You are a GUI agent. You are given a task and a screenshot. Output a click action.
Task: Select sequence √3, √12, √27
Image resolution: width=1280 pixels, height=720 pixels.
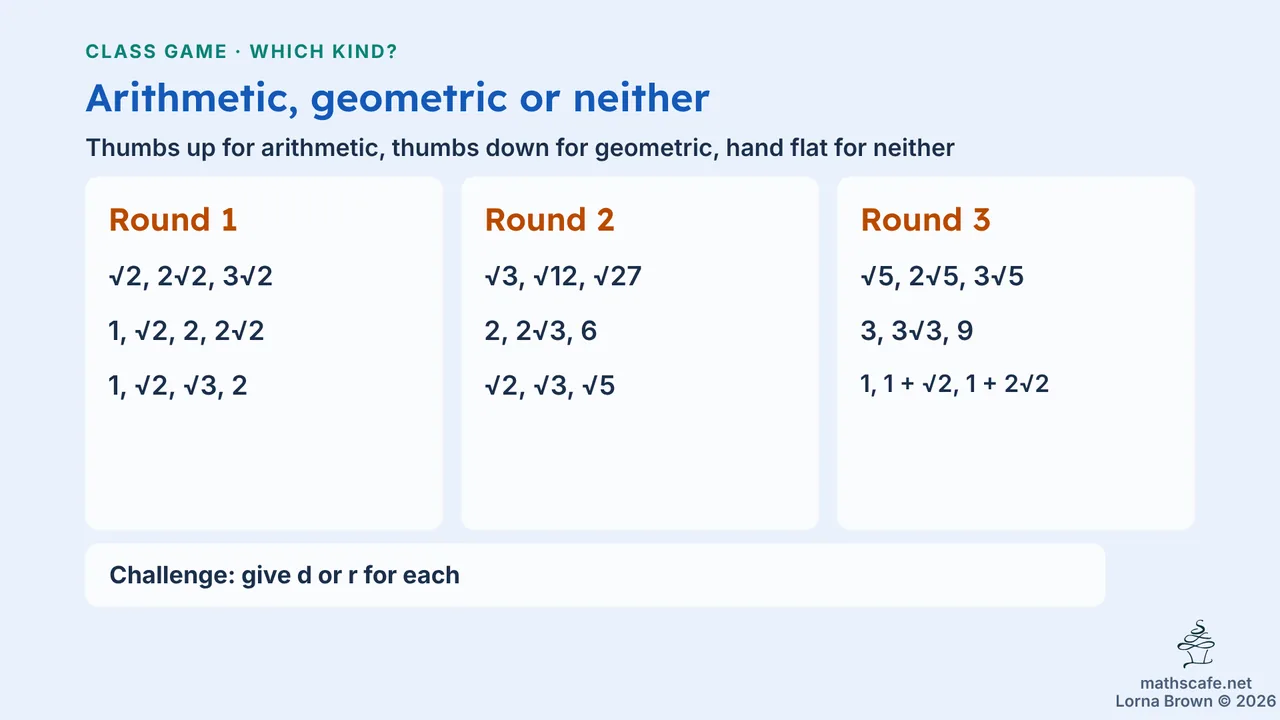click(x=563, y=277)
